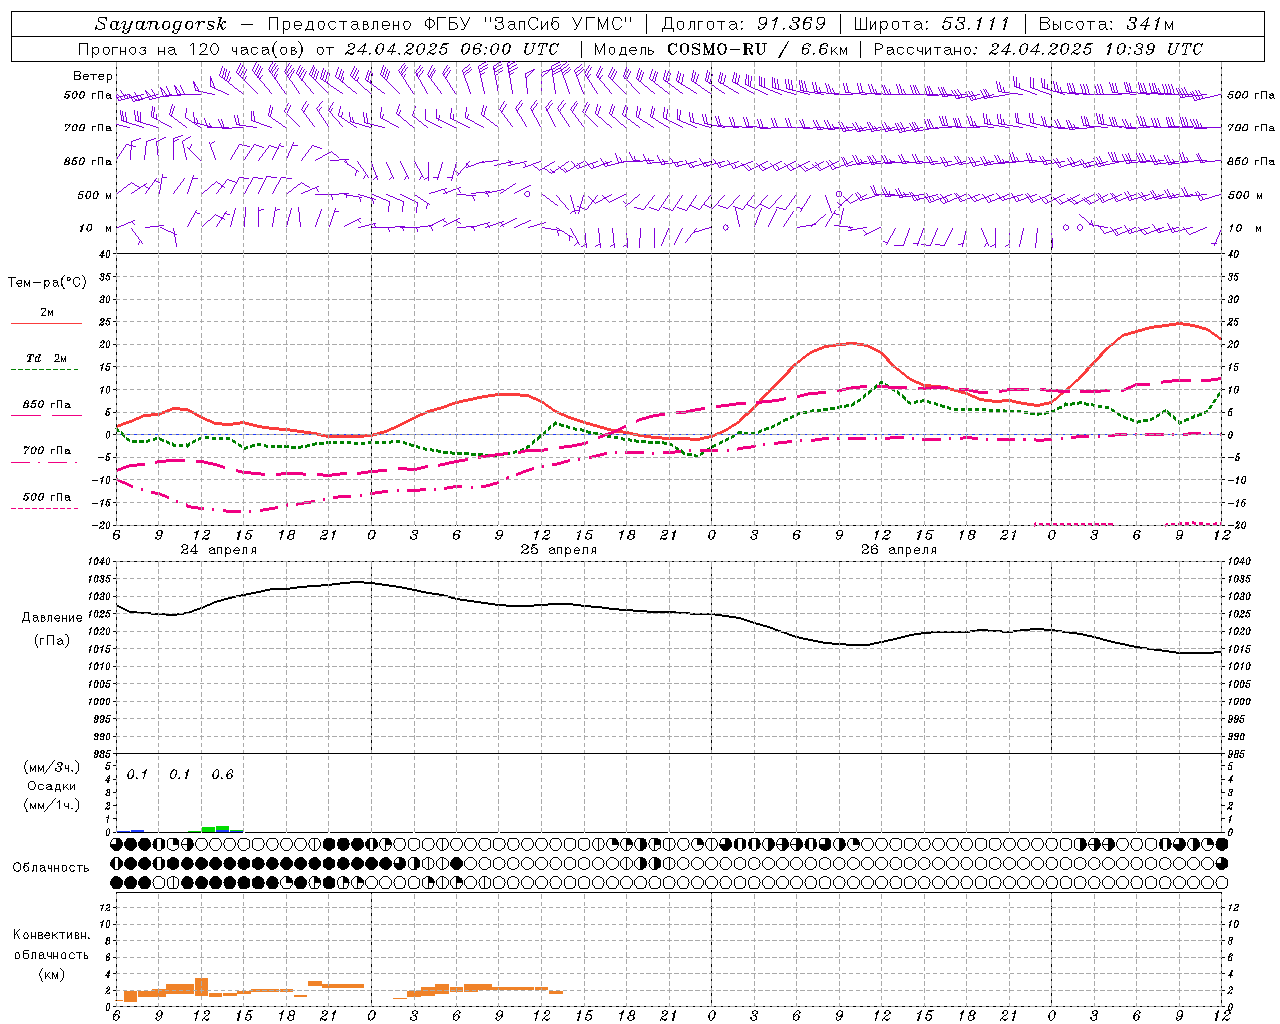Viewport: 1280px width, 1024px height.
Task: Click the "Модель COSMO-RU / 6.6км" text
Action: [720, 49]
